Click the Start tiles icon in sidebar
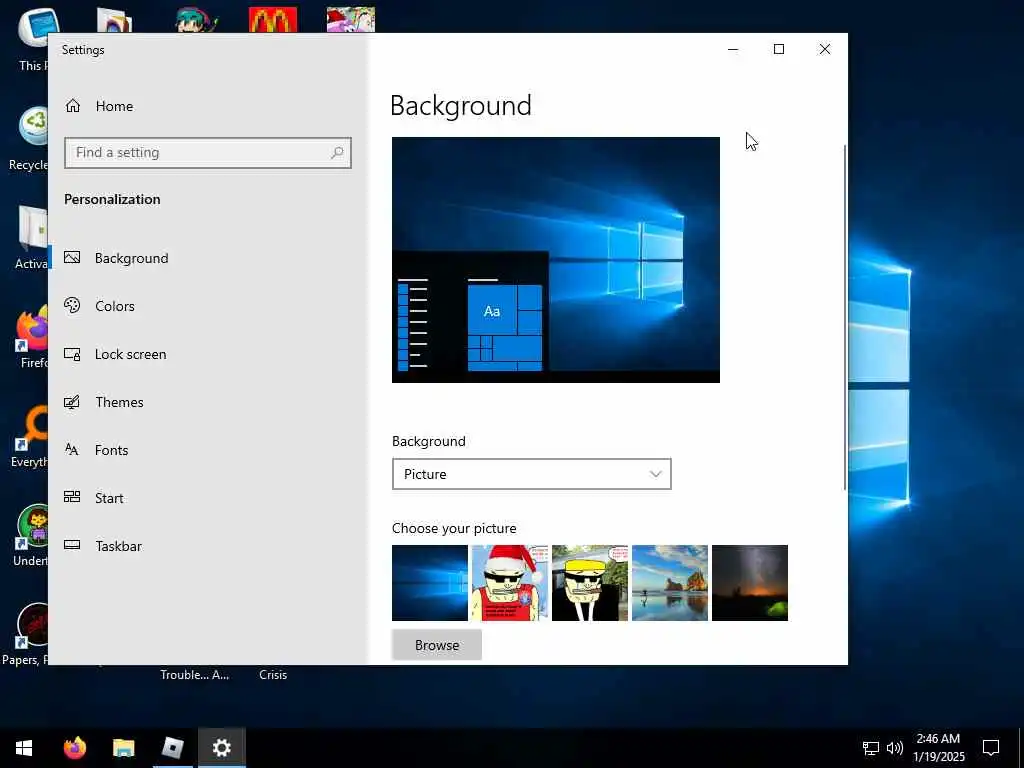 coord(72,497)
